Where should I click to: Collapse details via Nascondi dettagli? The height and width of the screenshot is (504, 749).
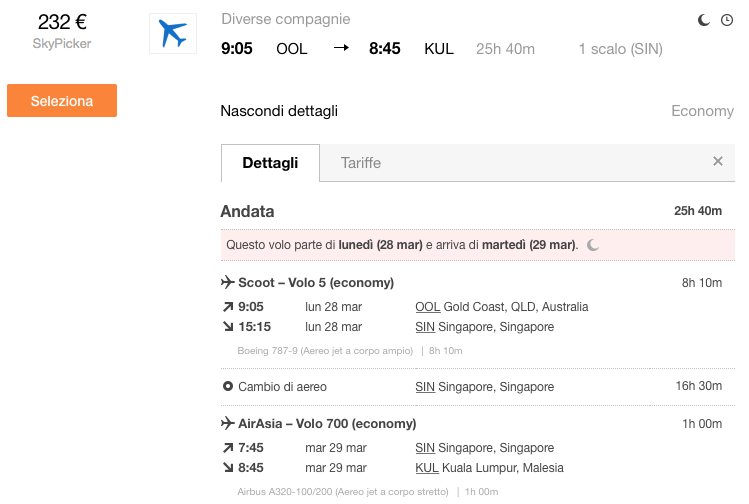pos(279,111)
